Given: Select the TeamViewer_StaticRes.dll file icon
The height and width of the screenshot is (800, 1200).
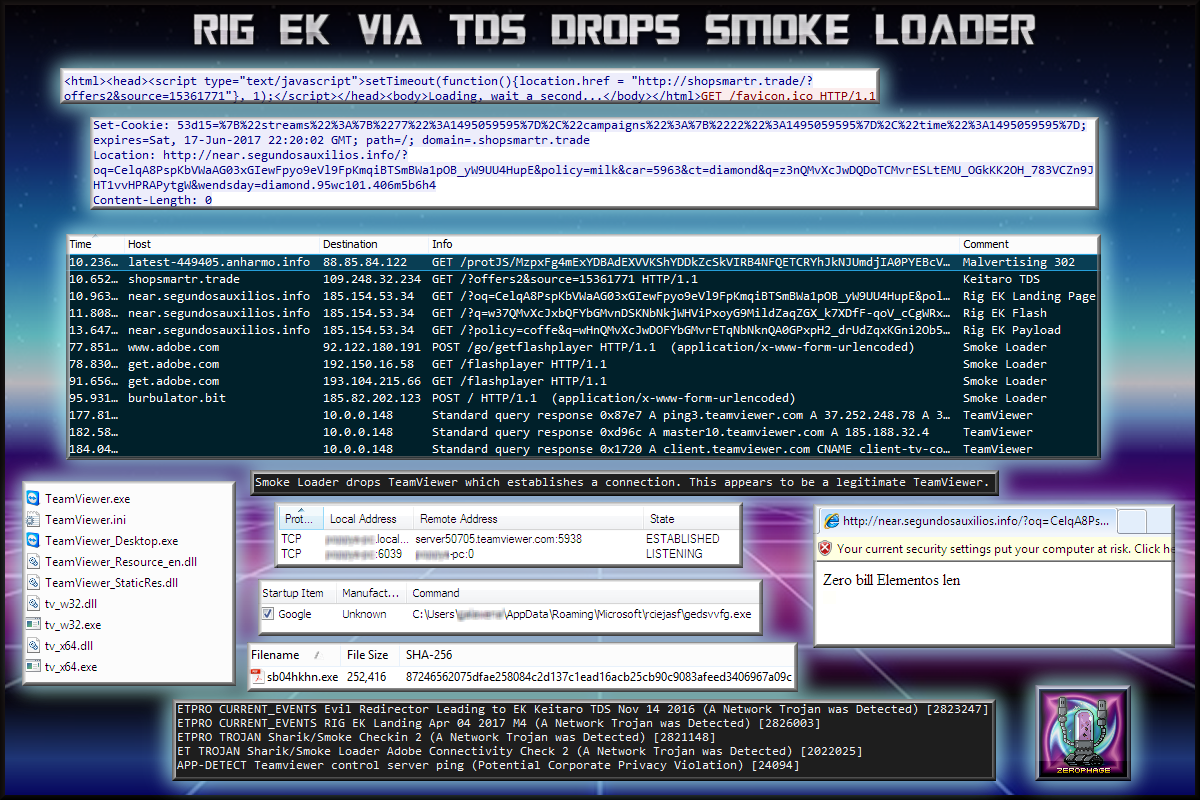Looking at the screenshot, I should pyautogui.click(x=33, y=583).
